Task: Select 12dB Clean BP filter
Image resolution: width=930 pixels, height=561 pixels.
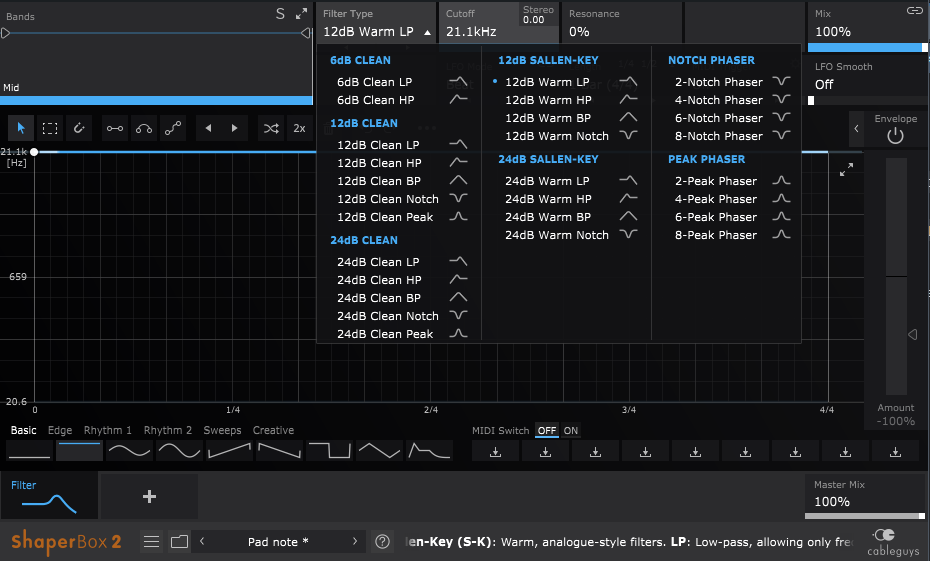Action: click(400, 181)
